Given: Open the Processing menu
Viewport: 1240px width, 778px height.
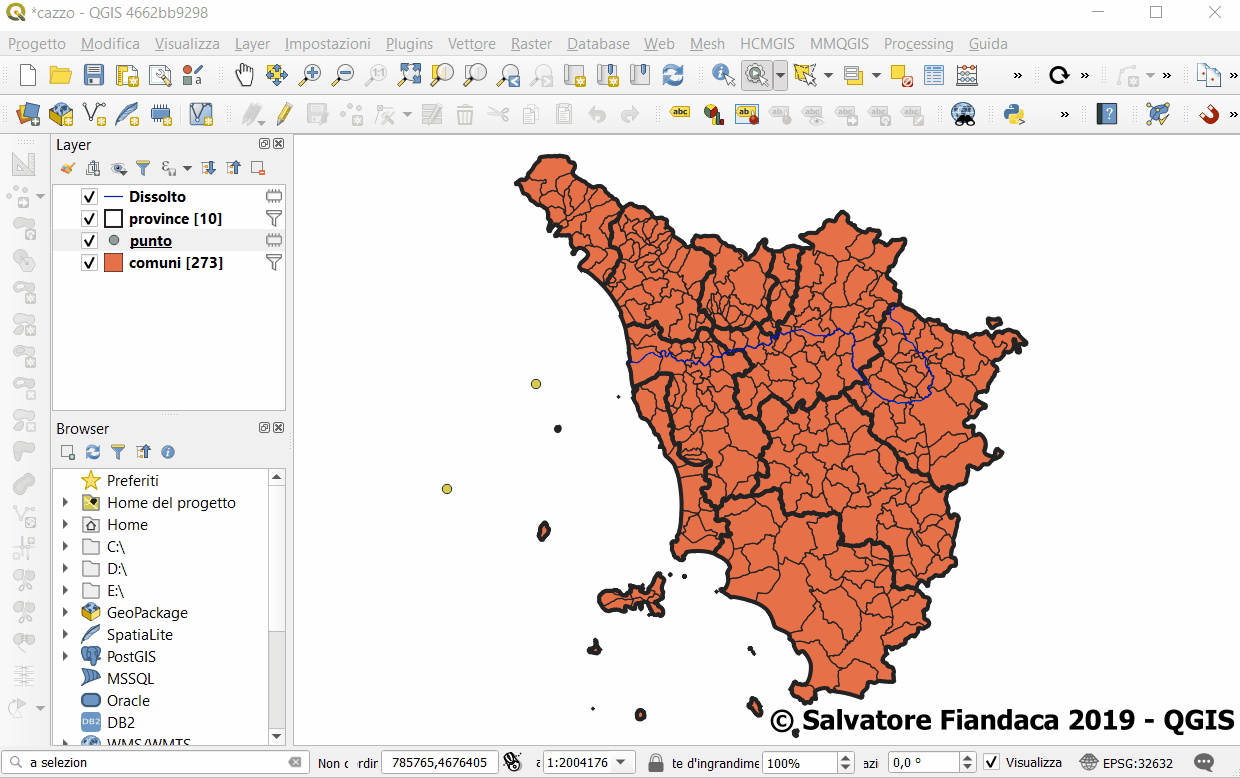Looking at the screenshot, I should point(918,44).
